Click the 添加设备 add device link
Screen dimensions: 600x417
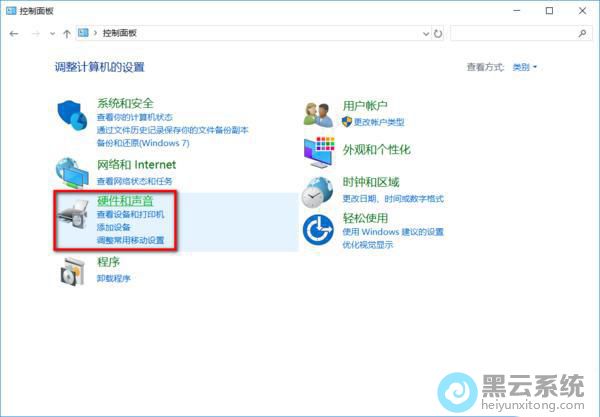[x=114, y=228]
